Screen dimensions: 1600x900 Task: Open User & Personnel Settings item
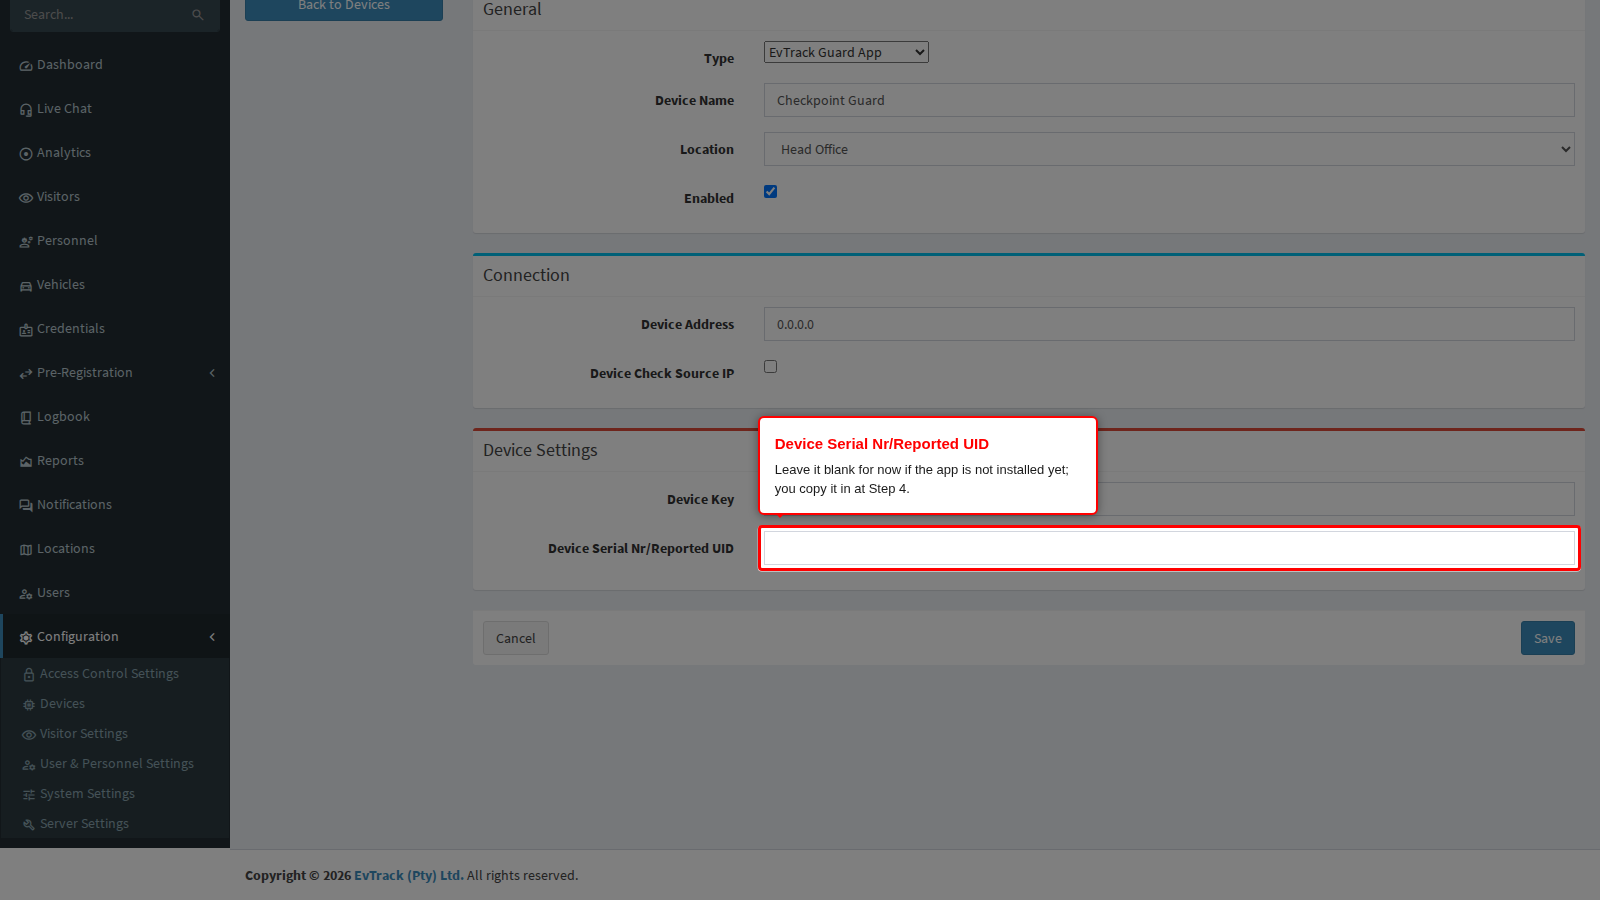point(117,764)
